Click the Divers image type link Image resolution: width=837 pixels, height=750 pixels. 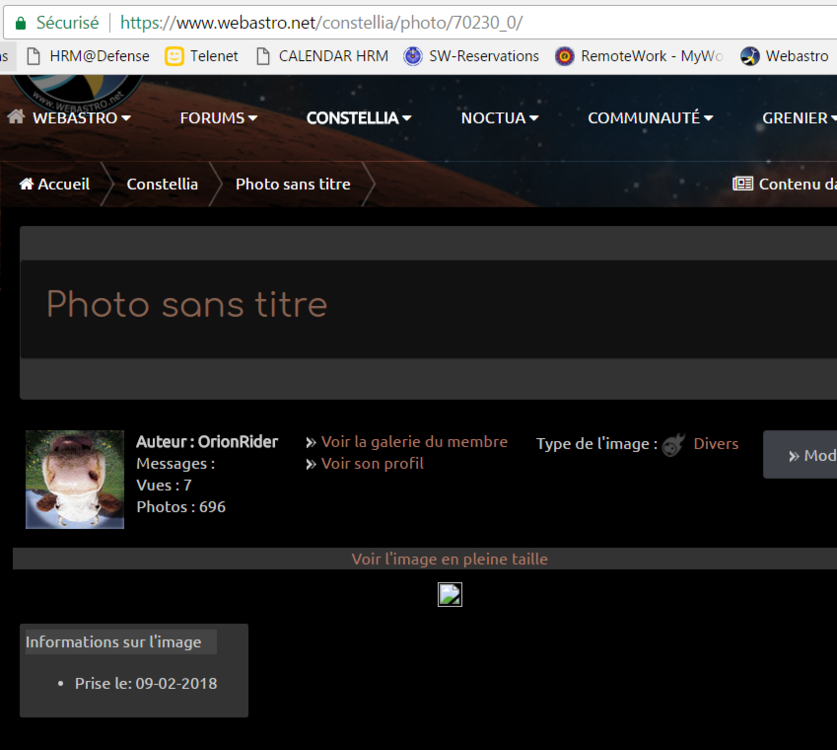(716, 444)
